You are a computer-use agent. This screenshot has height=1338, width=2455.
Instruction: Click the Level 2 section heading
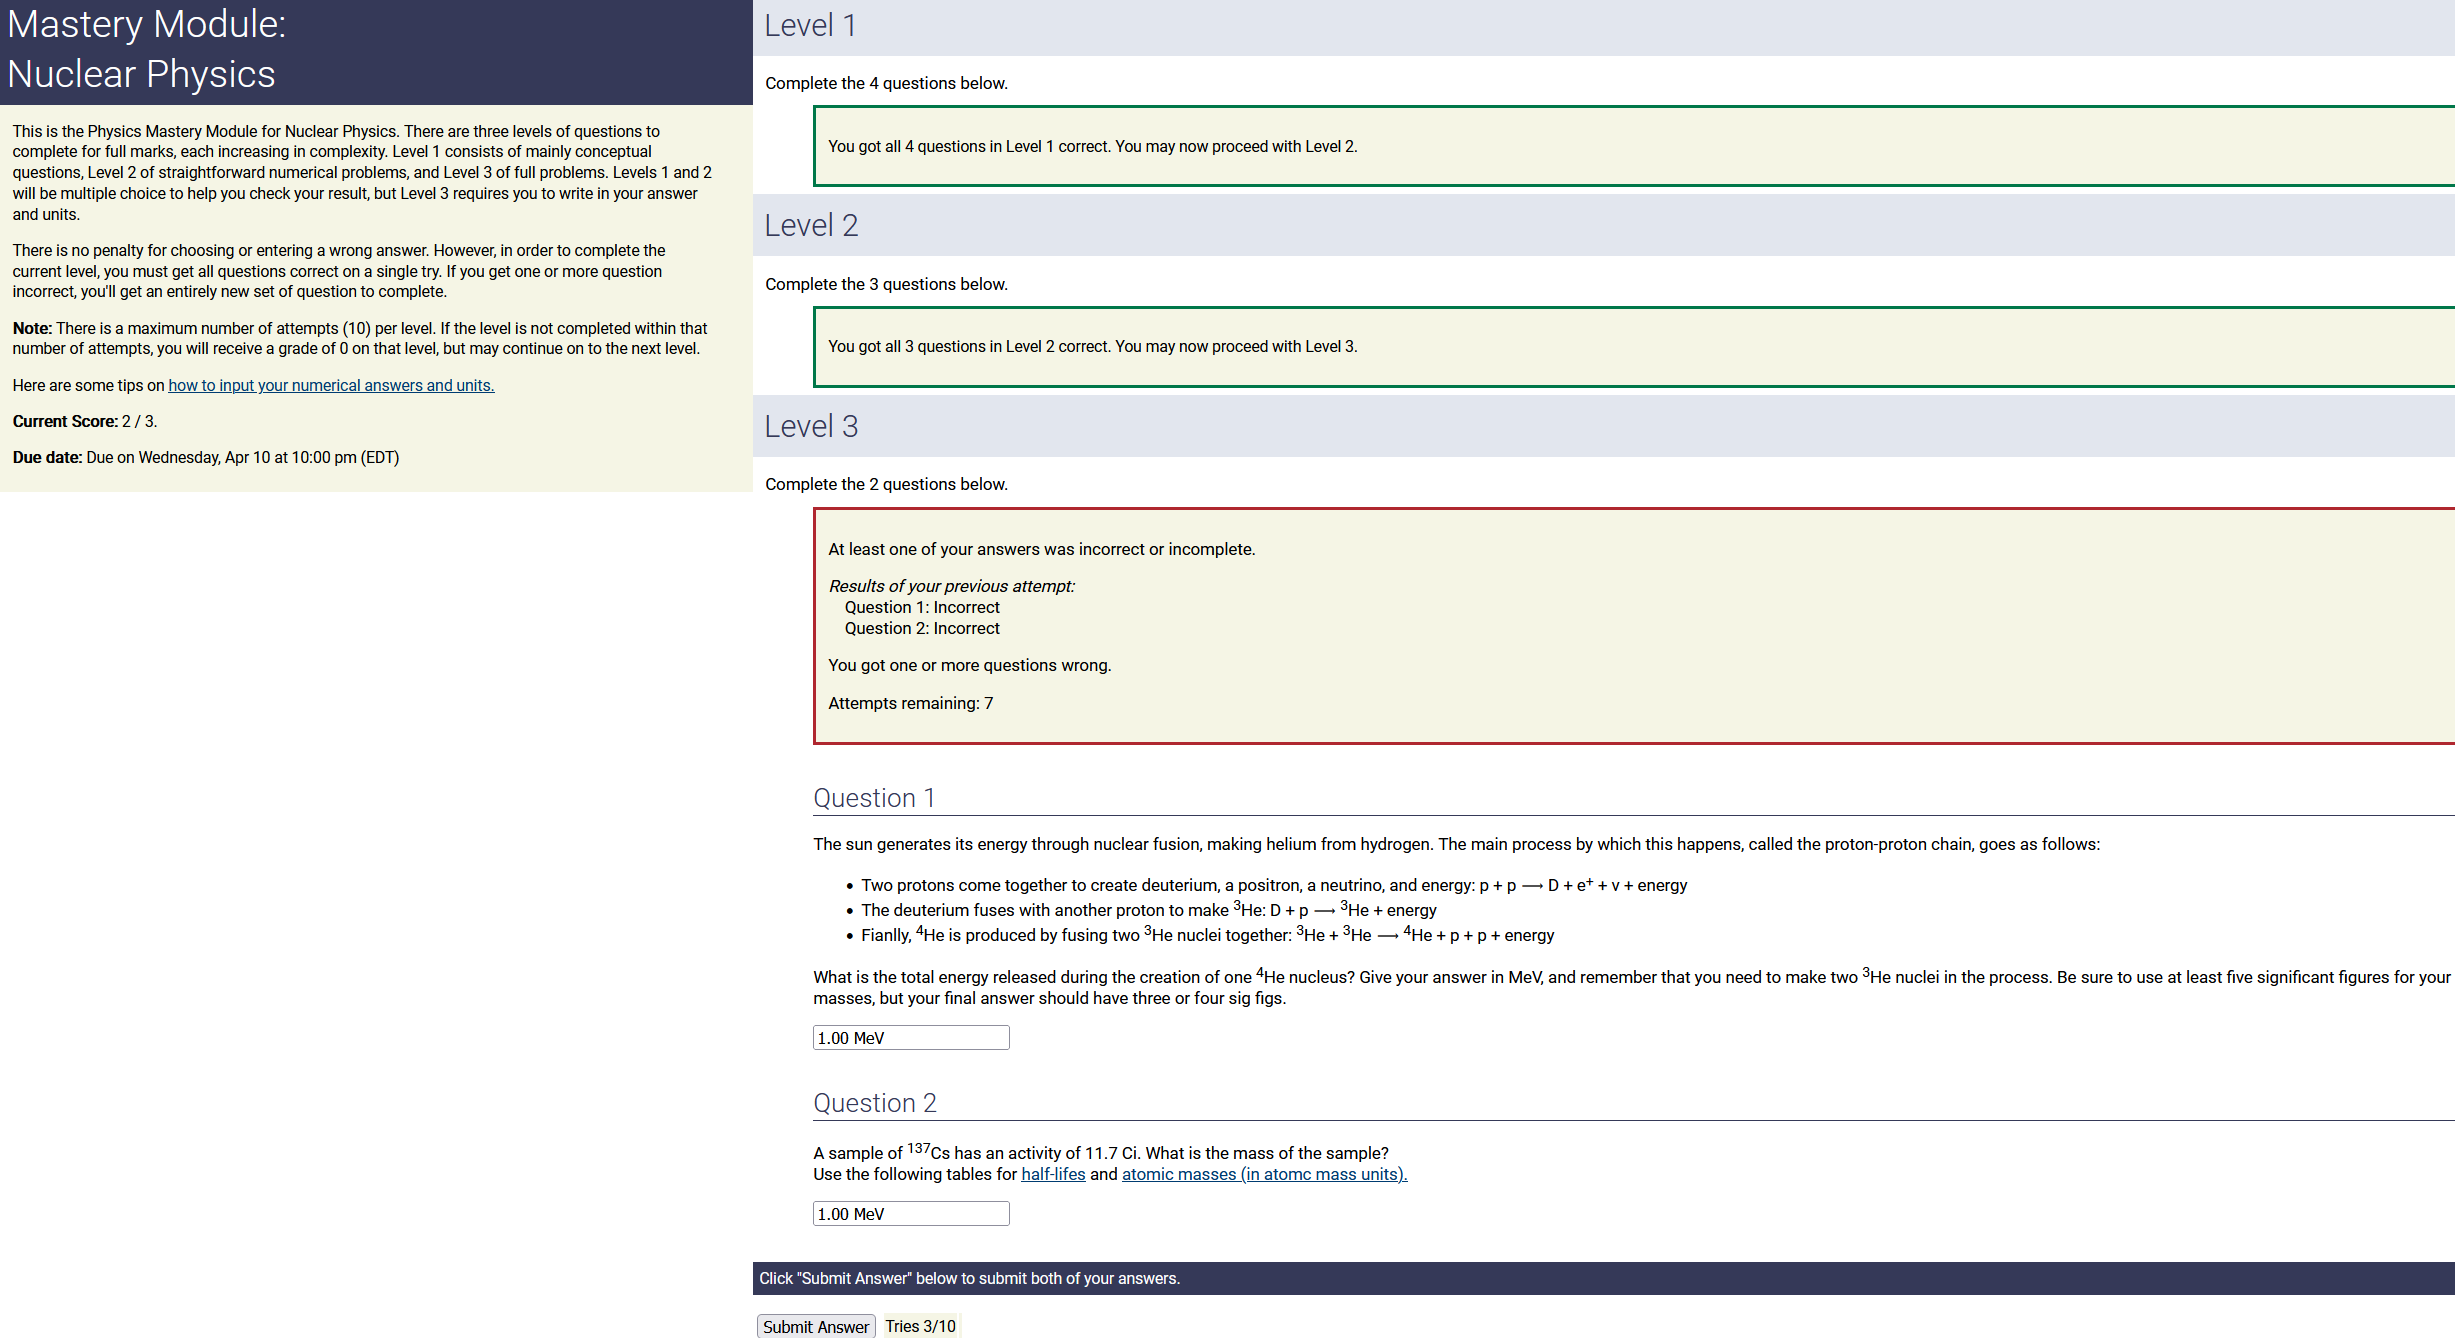pos(811,226)
